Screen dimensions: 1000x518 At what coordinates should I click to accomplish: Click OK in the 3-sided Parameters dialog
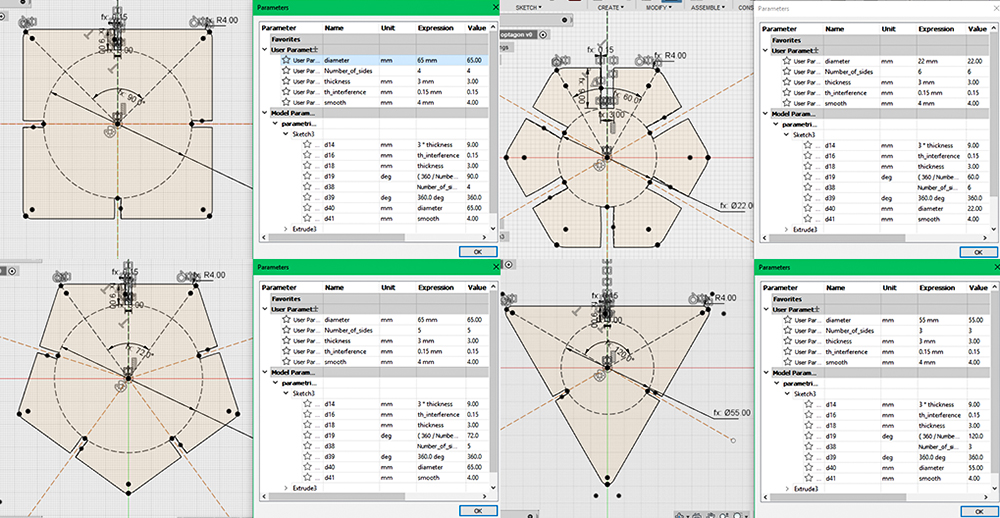(x=980, y=512)
